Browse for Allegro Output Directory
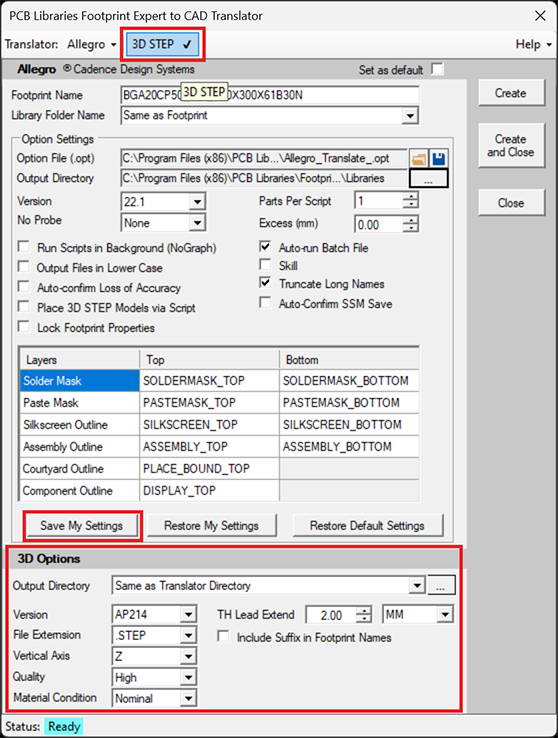 [x=429, y=179]
